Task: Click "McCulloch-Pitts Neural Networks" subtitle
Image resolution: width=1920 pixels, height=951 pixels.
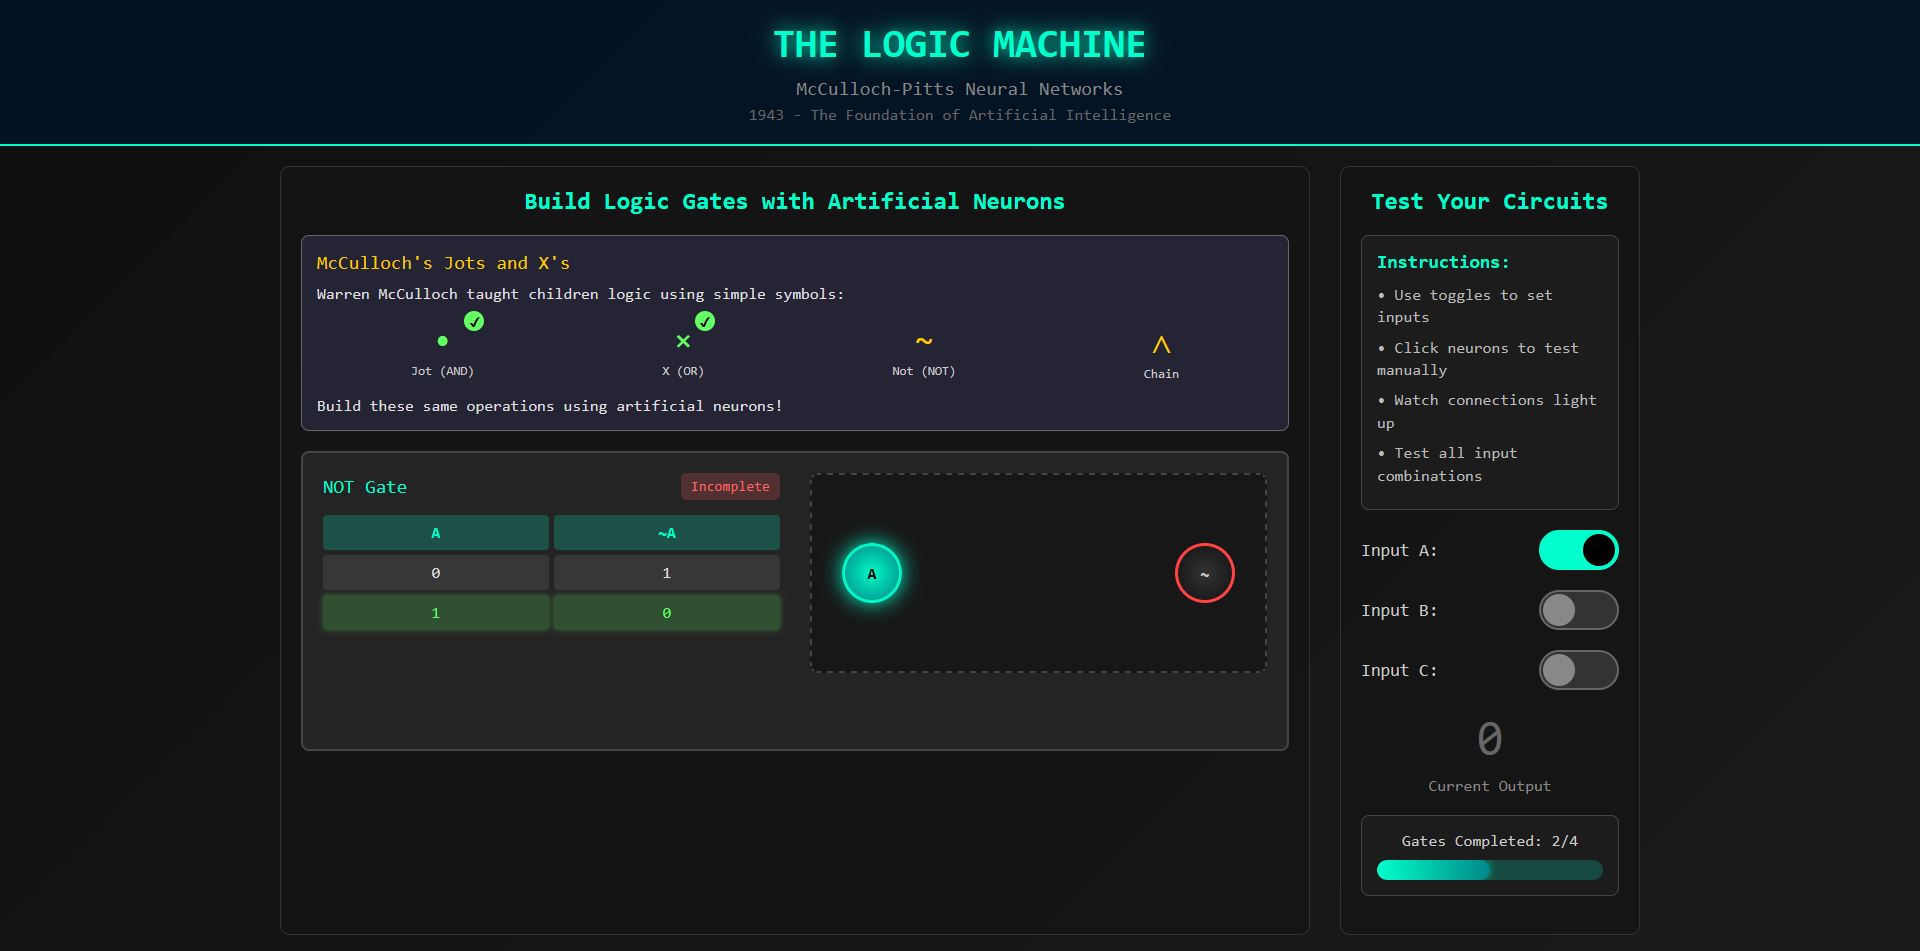Action: coord(960,89)
